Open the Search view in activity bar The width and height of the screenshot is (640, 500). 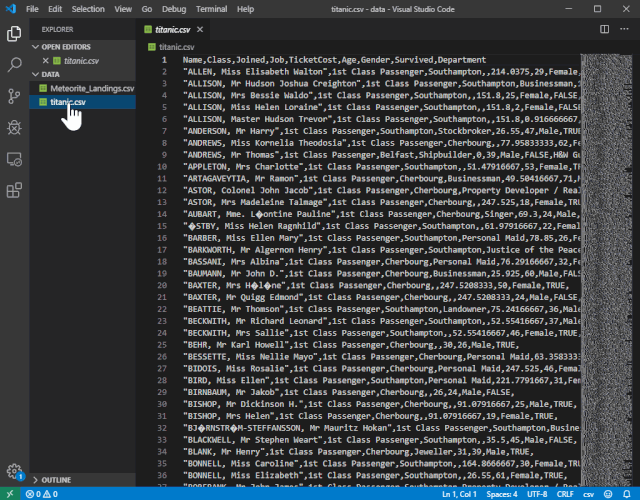pyautogui.click(x=14, y=64)
